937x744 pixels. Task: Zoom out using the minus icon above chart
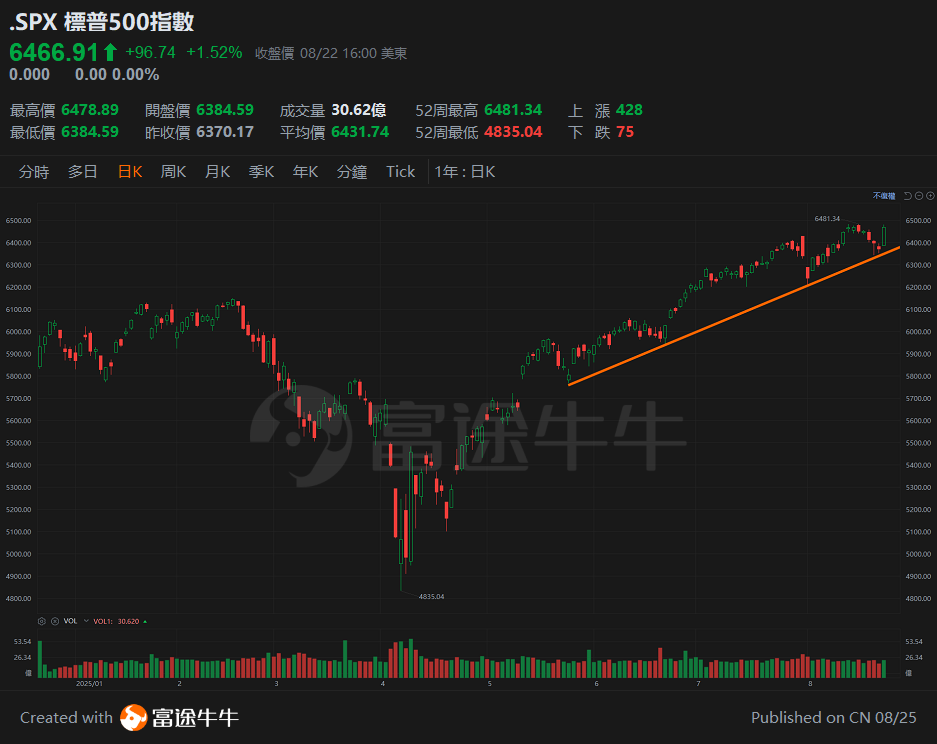919,196
